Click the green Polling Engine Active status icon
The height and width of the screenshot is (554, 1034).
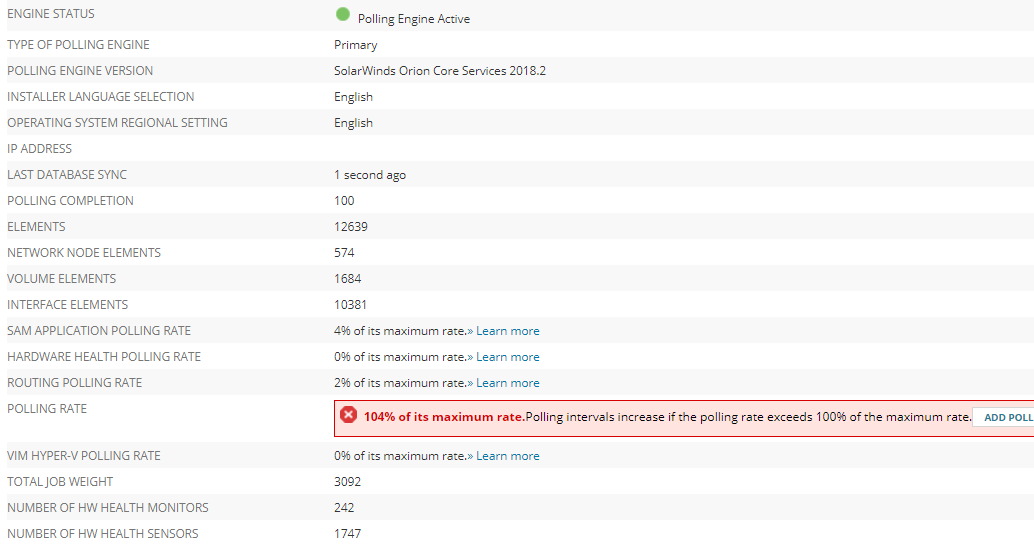pos(343,14)
